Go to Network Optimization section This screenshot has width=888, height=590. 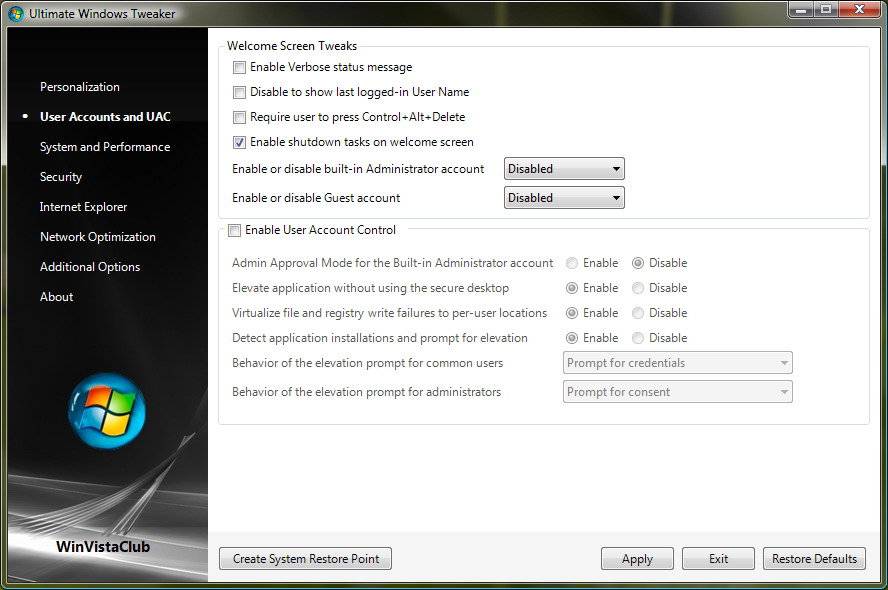pos(98,237)
